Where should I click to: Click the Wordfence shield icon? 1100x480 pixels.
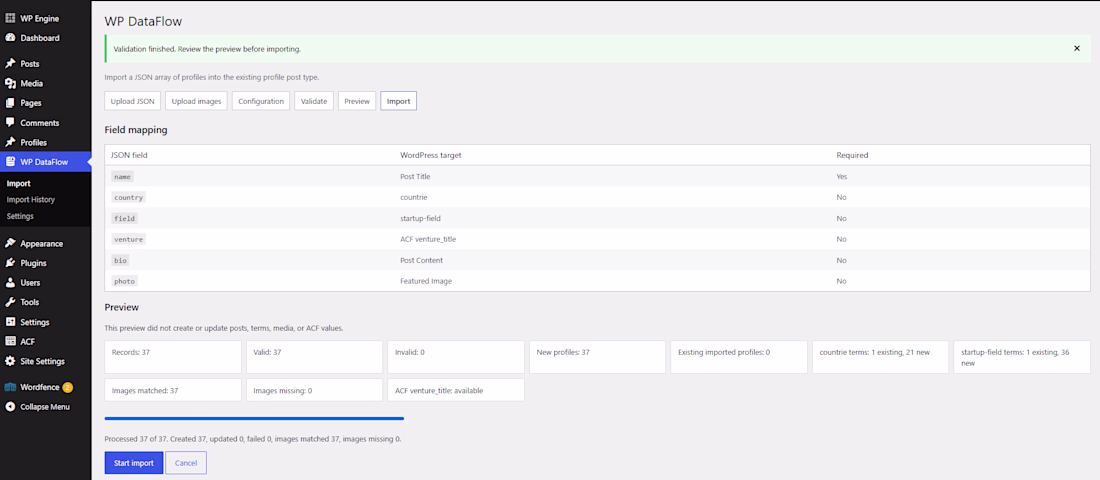click(x=10, y=387)
